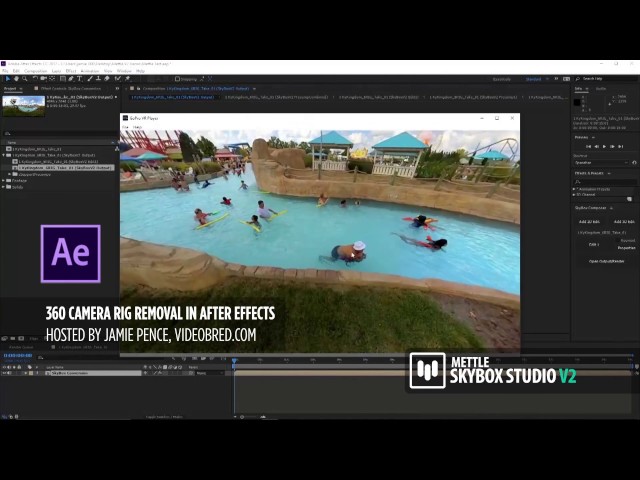The height and width of the screenshot is (480, 640).
Task: Open the Effect menu
Action: tap(71, 71)
